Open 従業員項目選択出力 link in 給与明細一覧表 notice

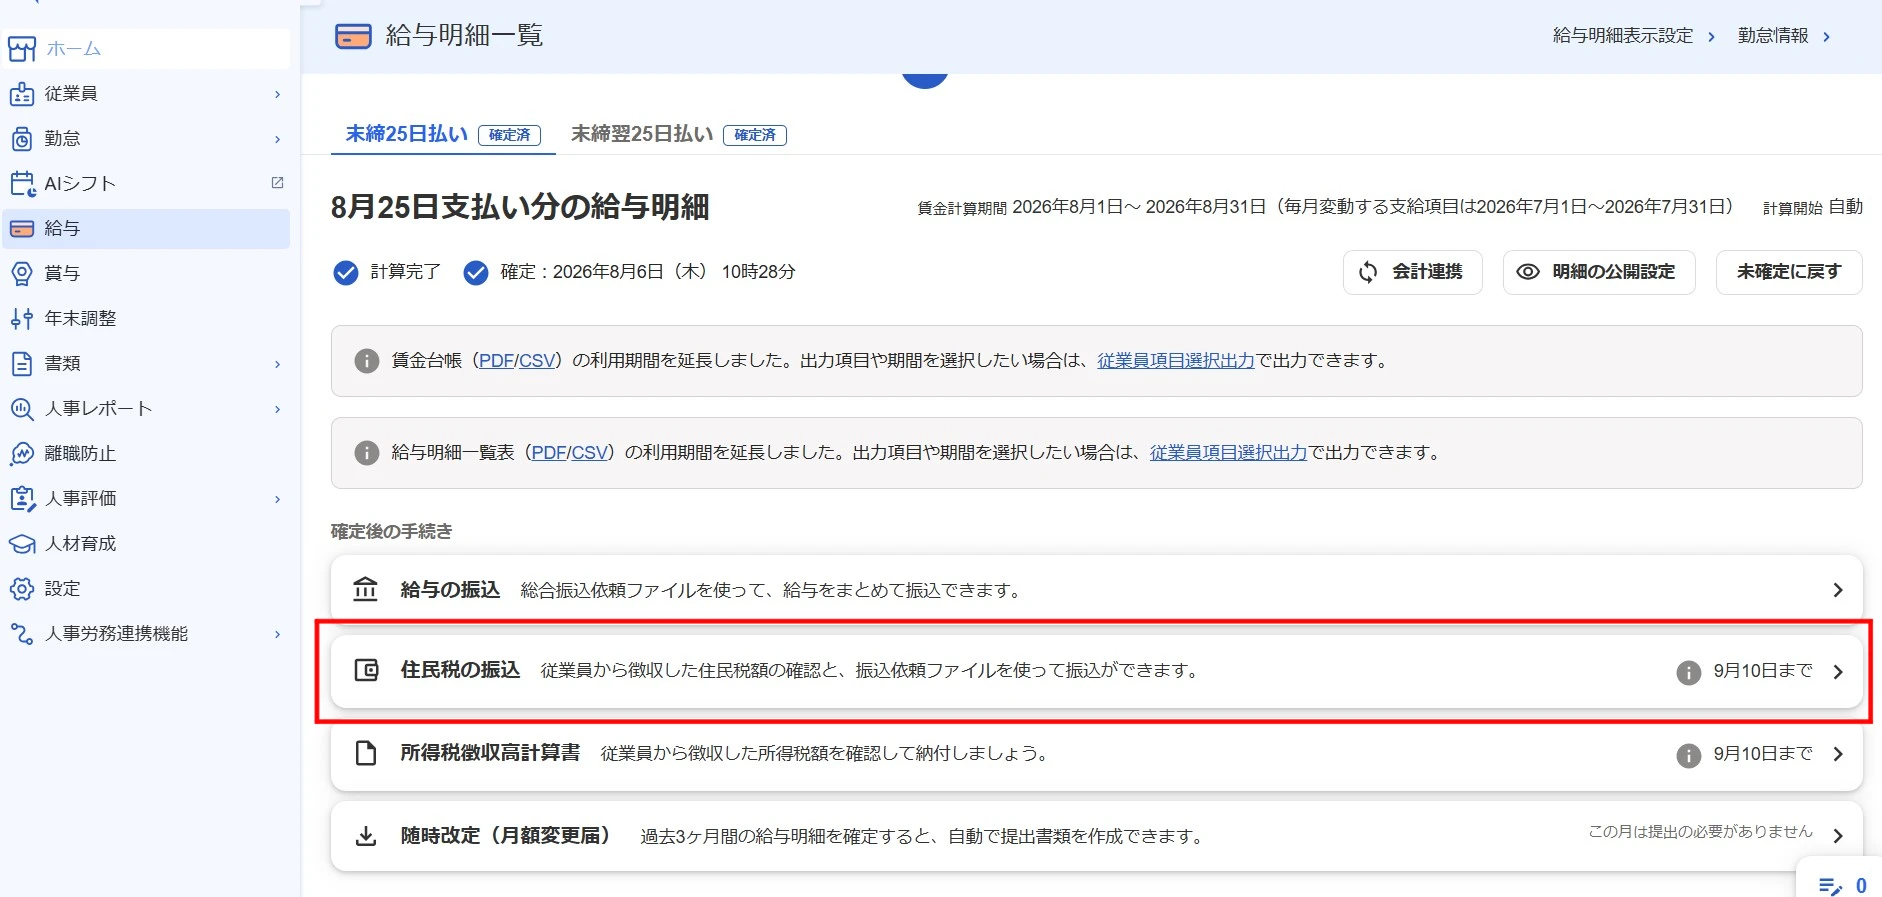(x=1229, y=453)
